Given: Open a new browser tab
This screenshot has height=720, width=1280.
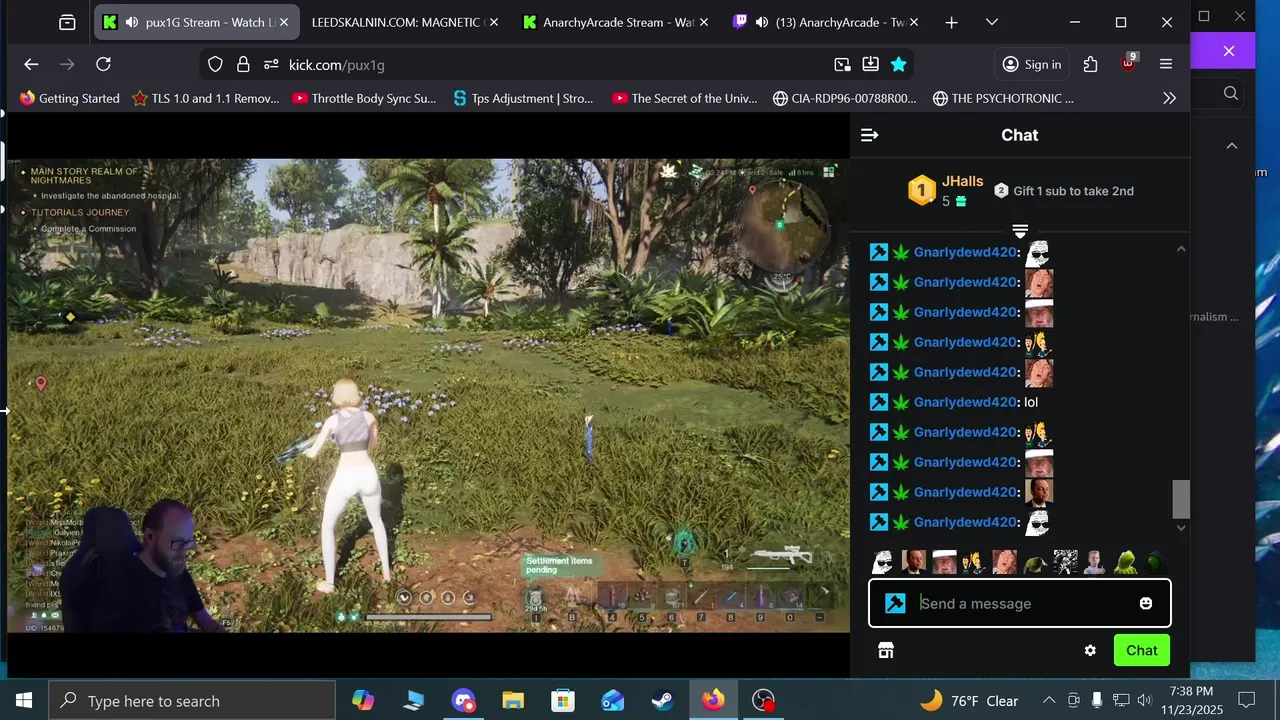Looking at the screenshot, I should click(951, 22).
